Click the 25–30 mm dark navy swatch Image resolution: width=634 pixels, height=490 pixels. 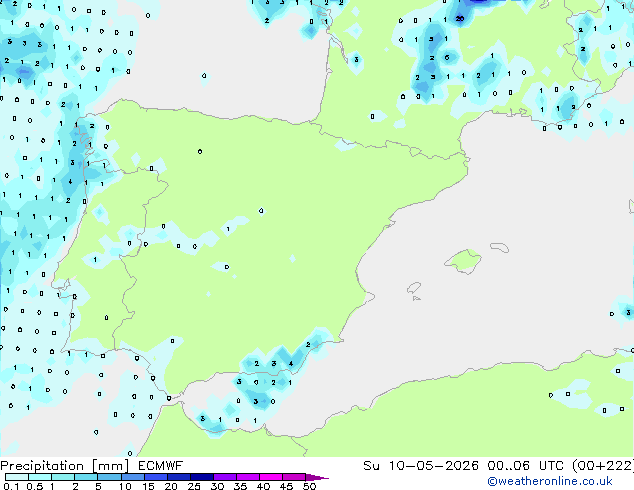[201, 477]
